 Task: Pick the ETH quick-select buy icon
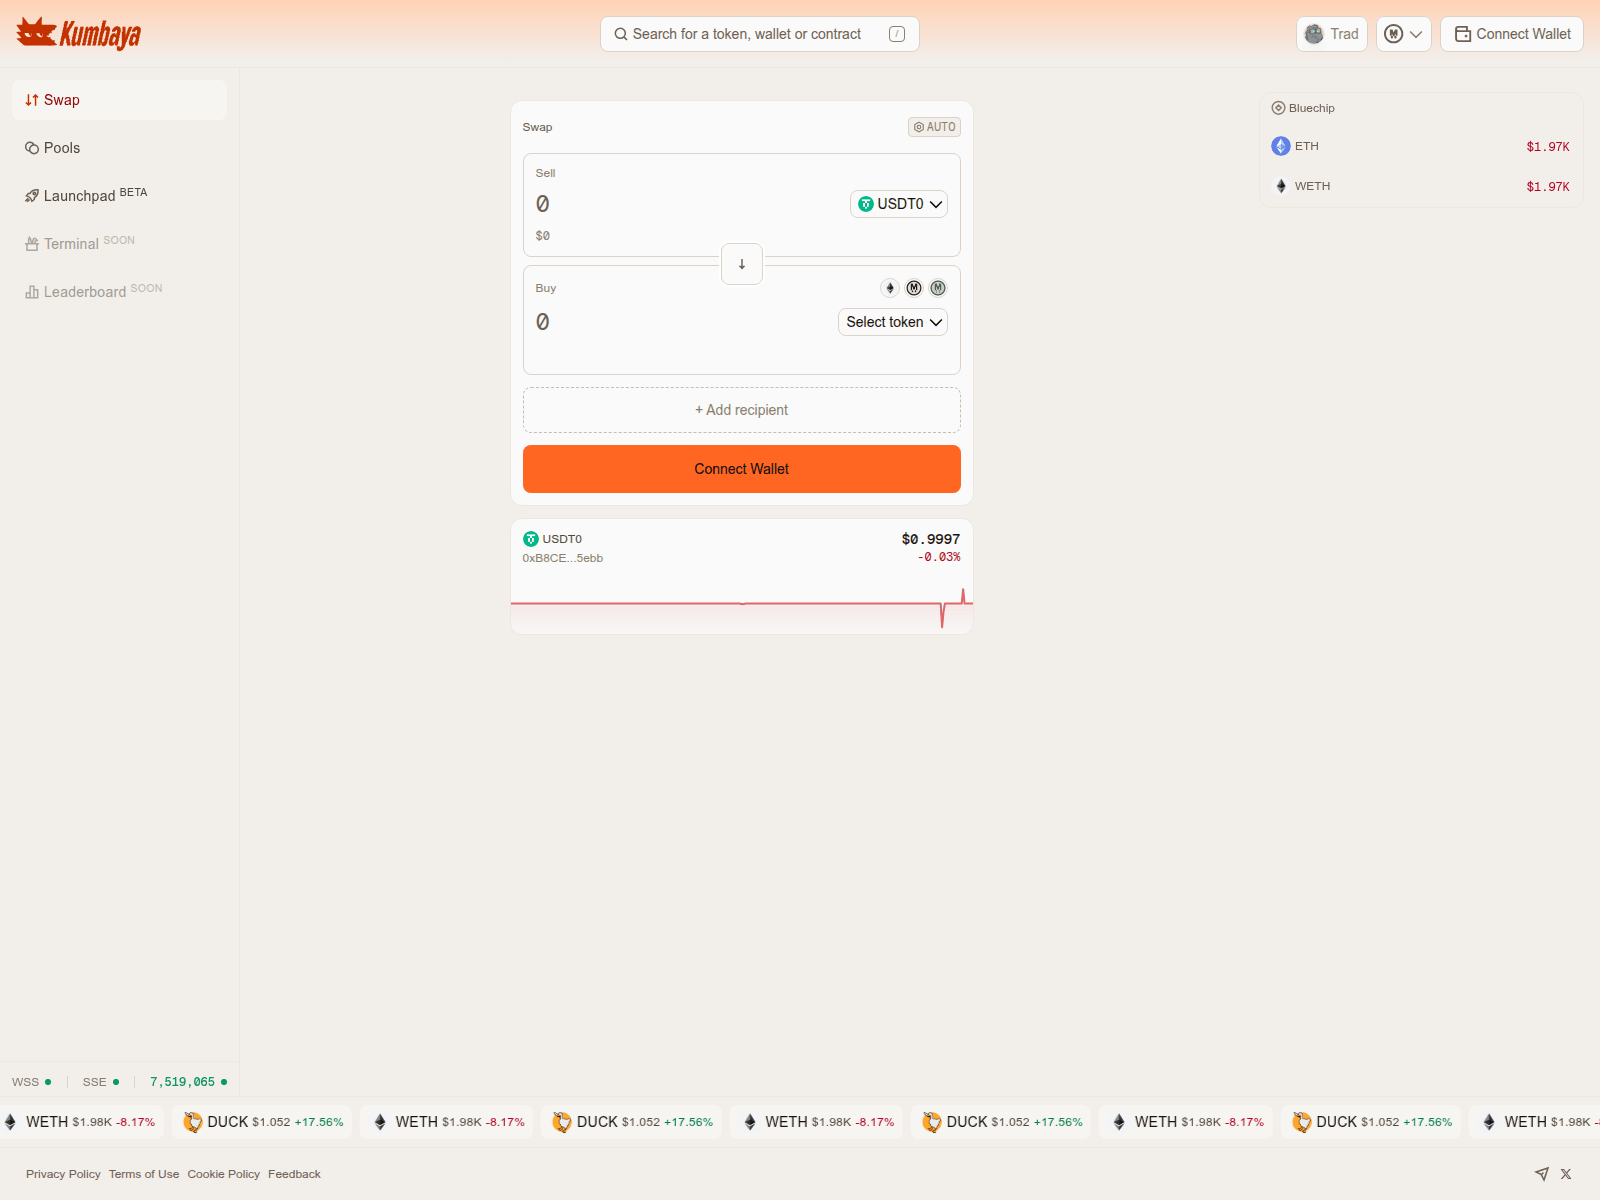[x=890, y=288]
